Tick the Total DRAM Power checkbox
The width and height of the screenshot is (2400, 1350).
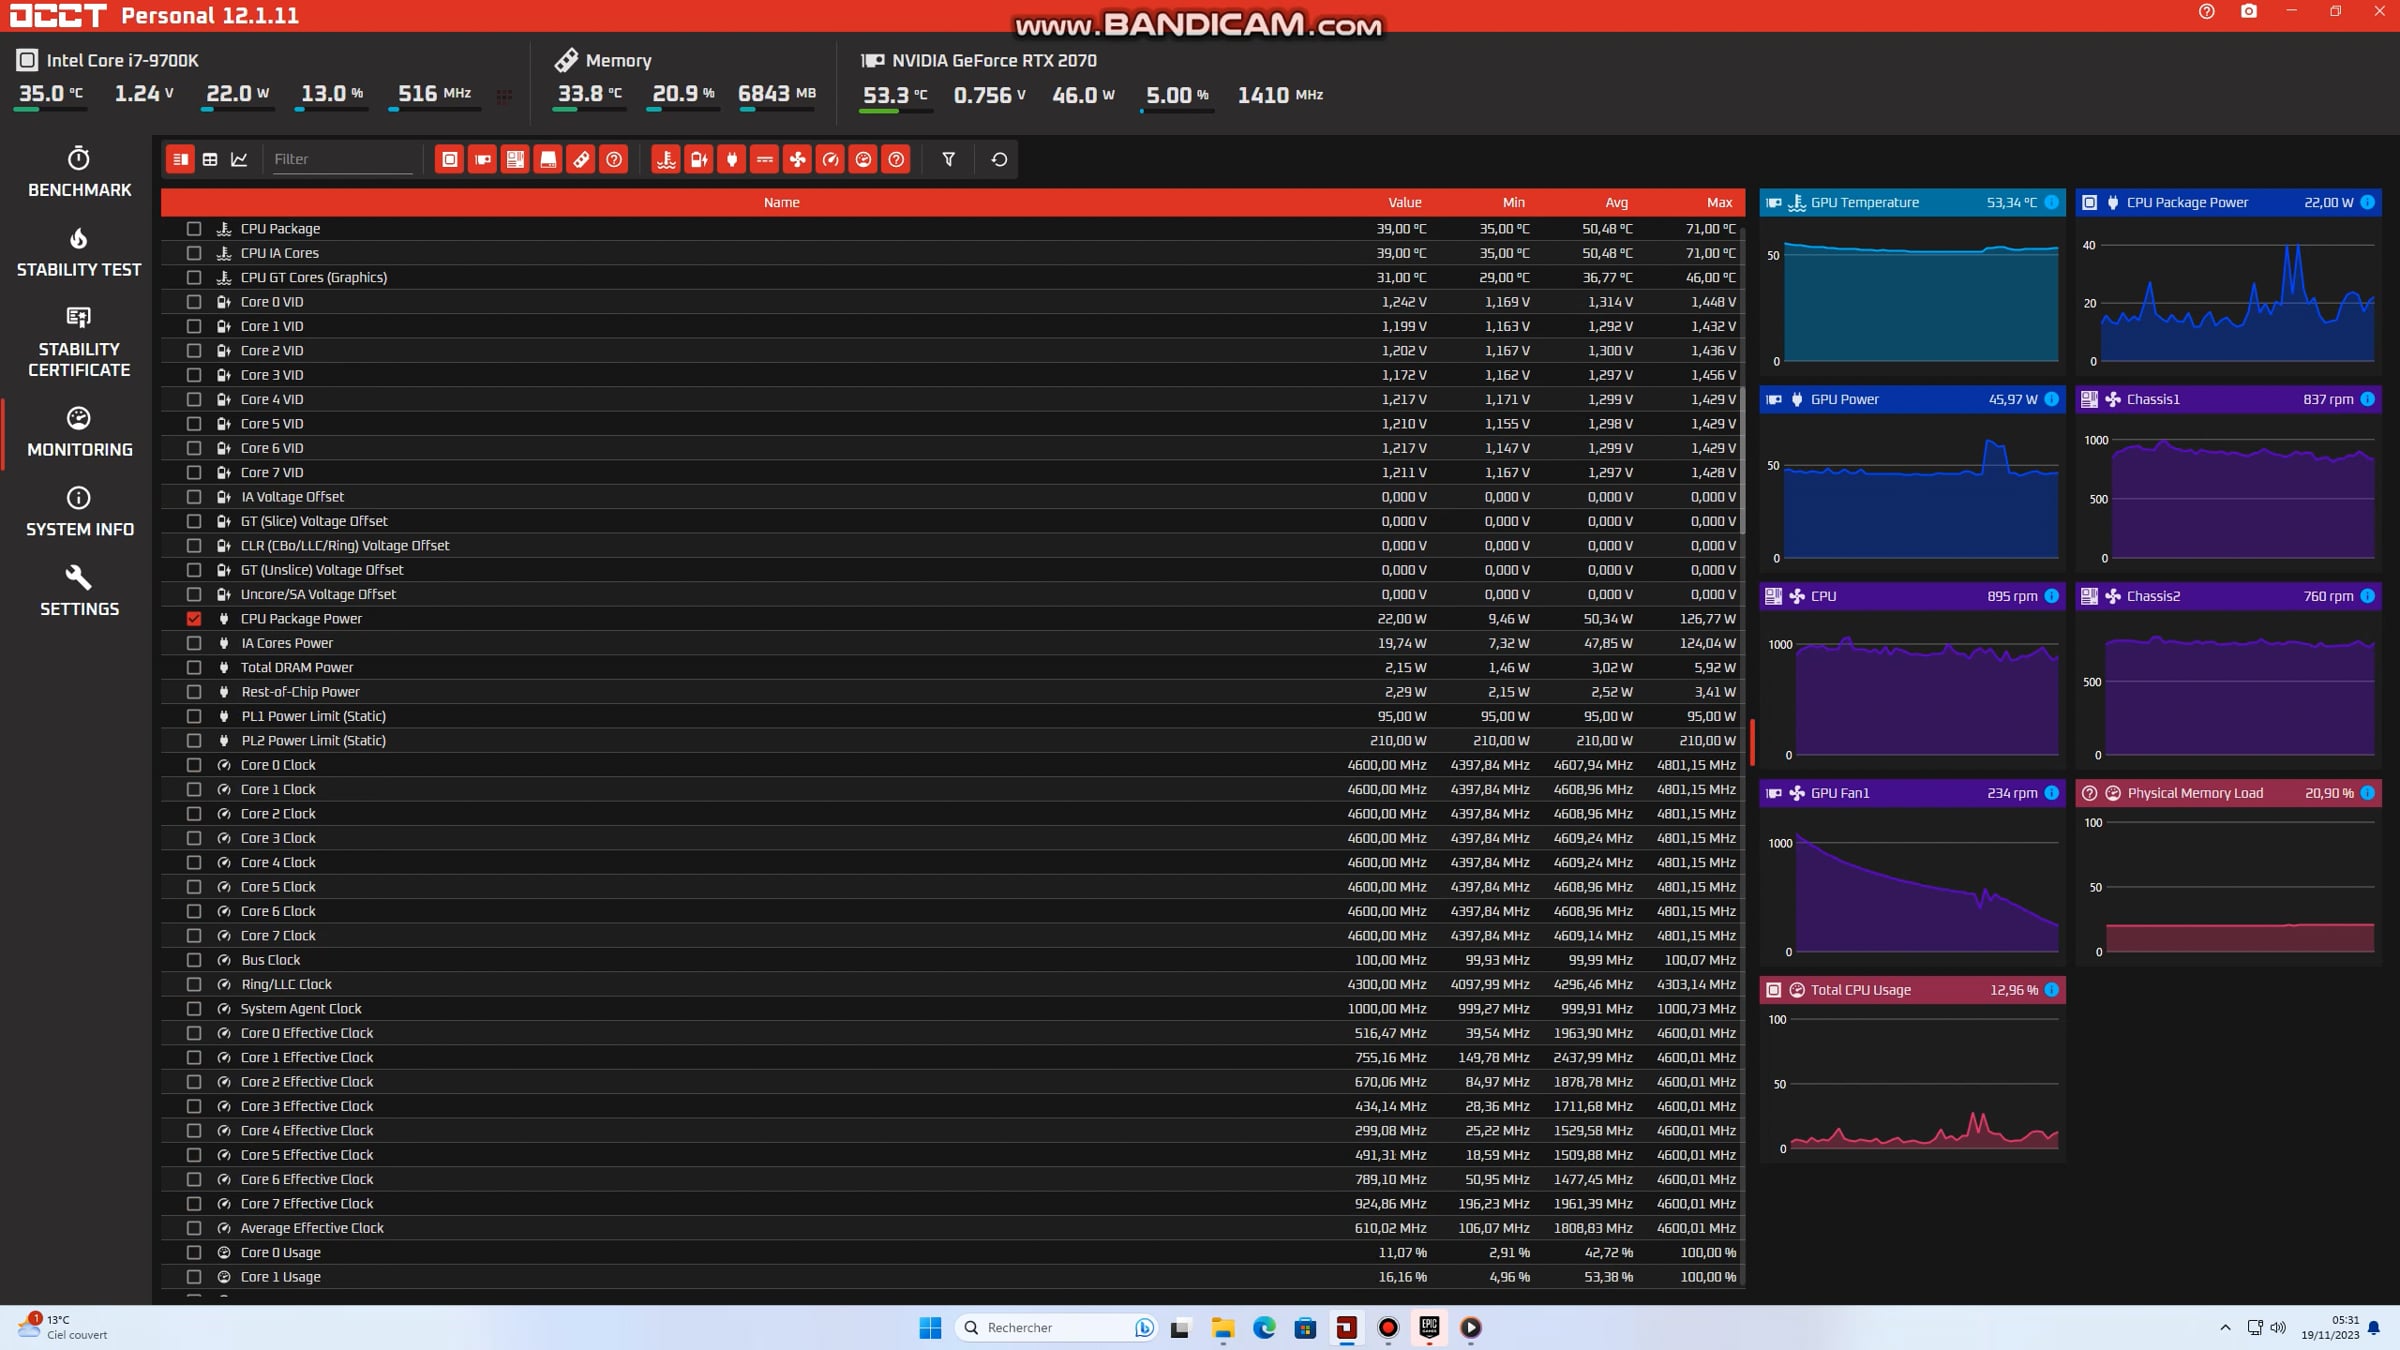click(x=194, y=667)
